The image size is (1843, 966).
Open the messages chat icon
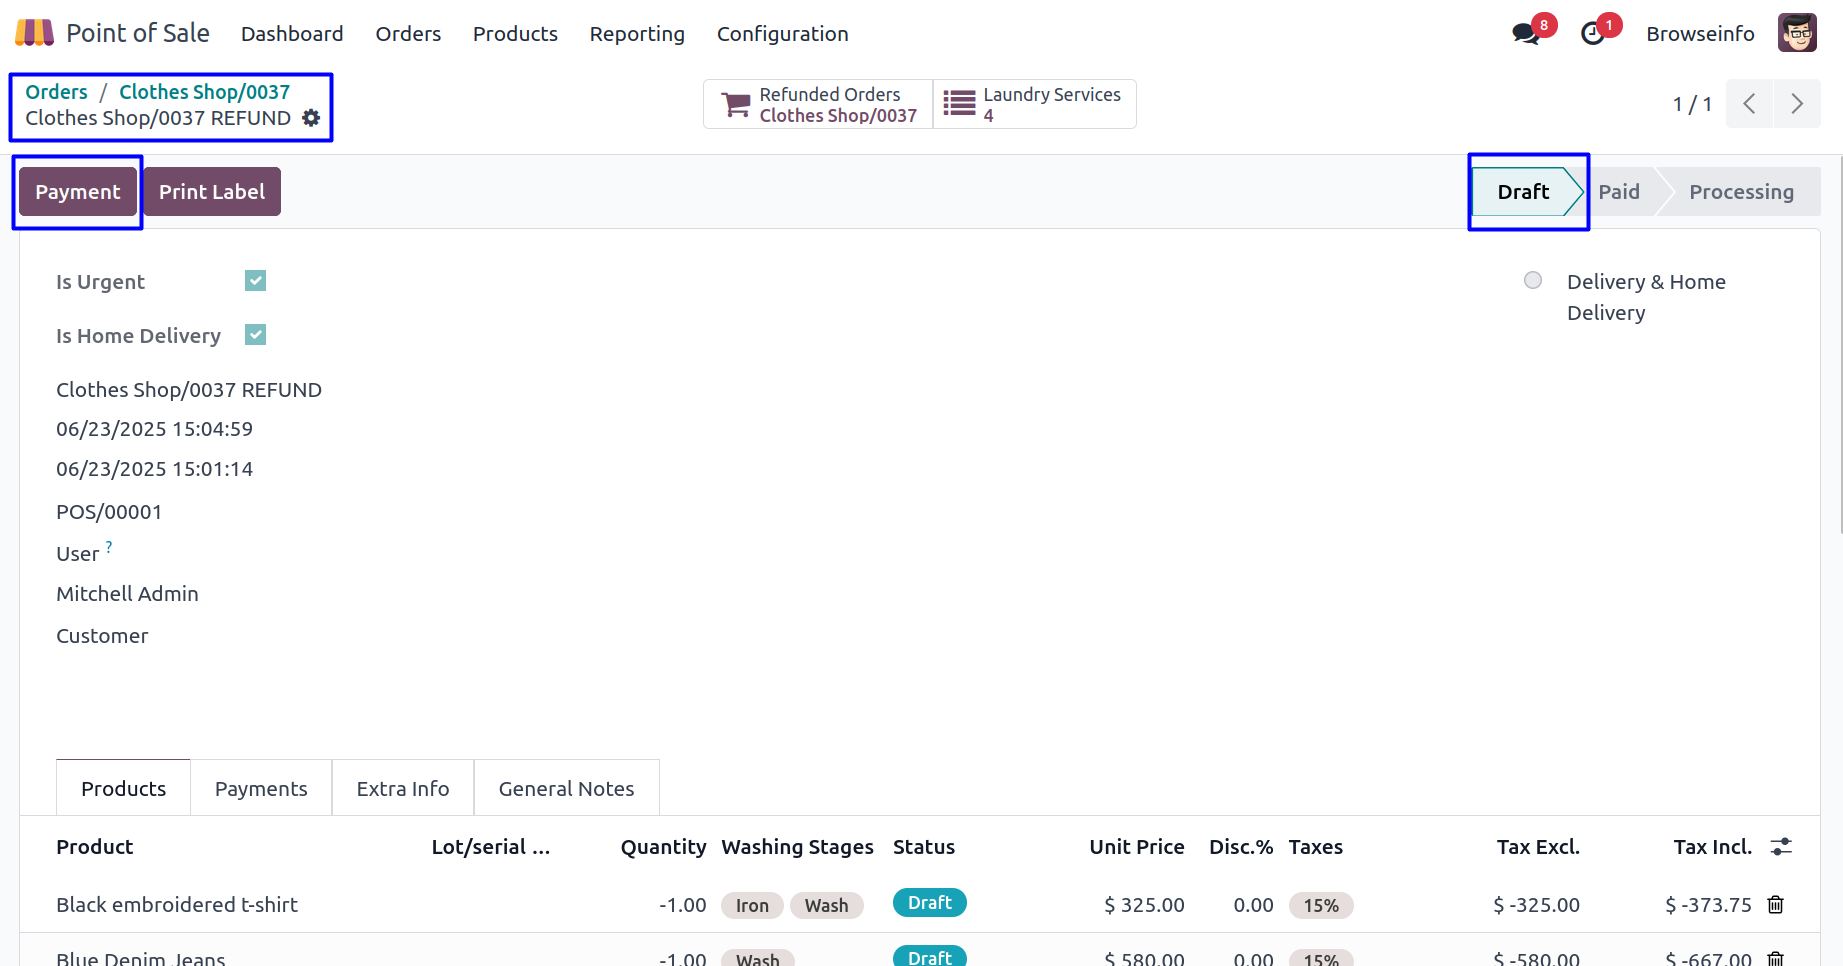coord(1525,34)
